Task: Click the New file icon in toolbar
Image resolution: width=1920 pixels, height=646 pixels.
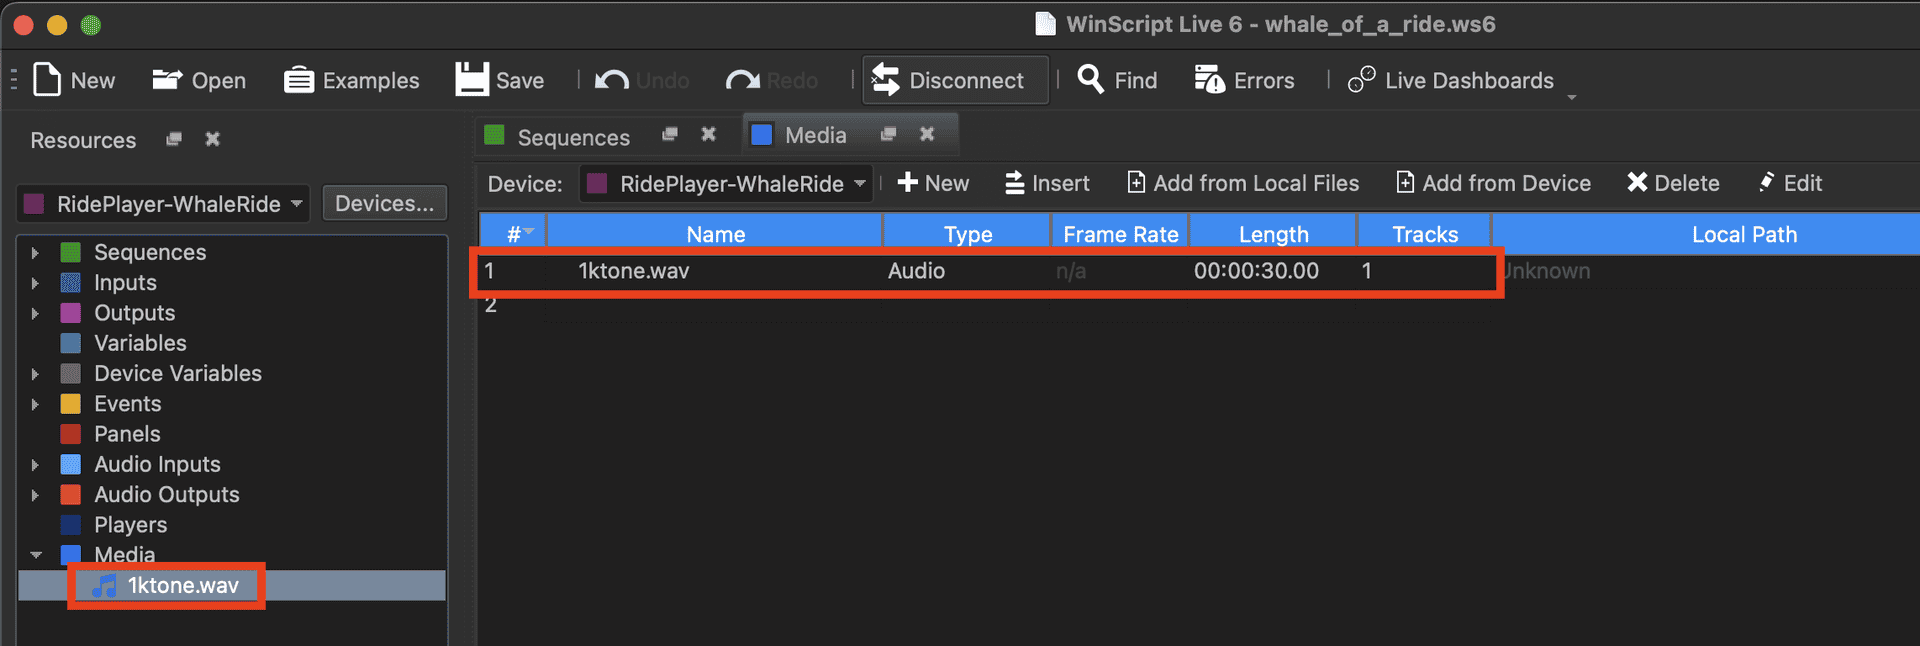Action: pyautogui.click(x=47, y=80)
